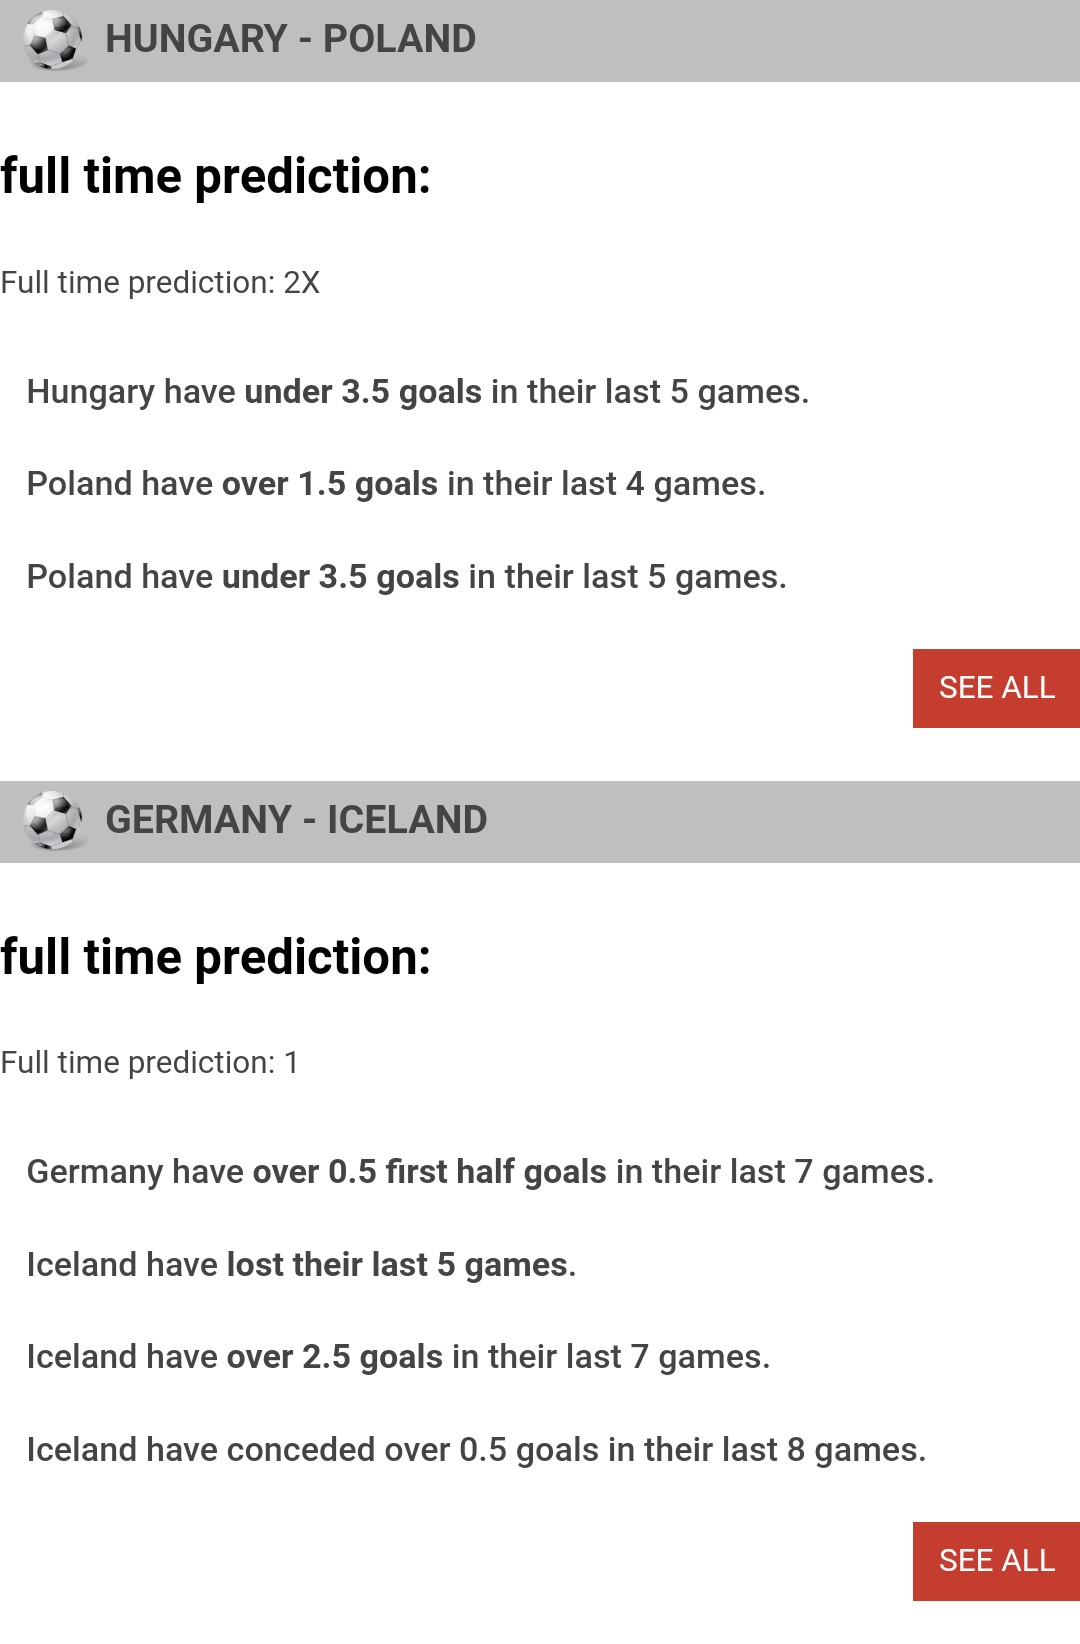Click the soccer ball icon beside Germany - Iceland

[54, 820]
